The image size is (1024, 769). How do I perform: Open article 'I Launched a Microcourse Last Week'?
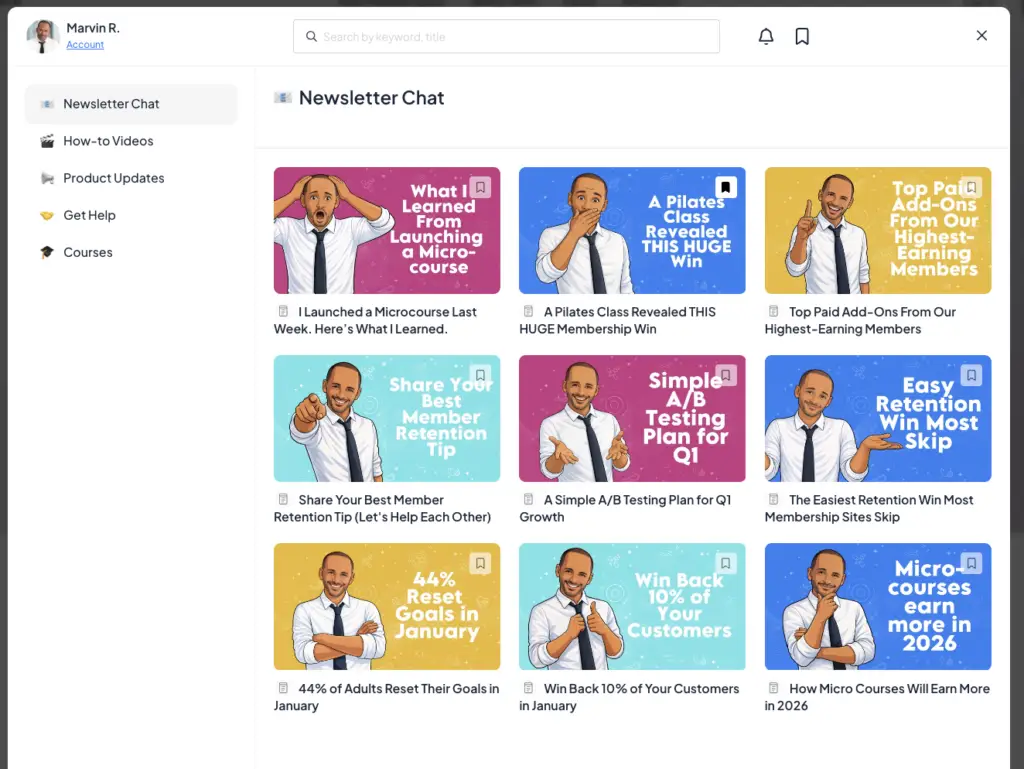(376, 321)
